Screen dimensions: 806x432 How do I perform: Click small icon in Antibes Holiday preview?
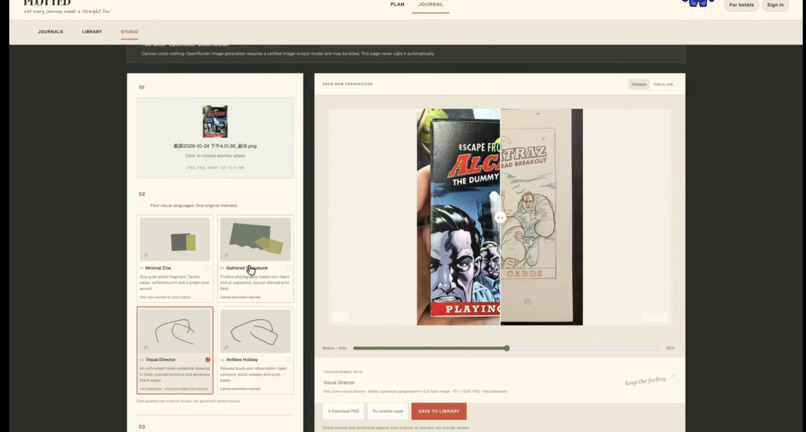point(227,347)
